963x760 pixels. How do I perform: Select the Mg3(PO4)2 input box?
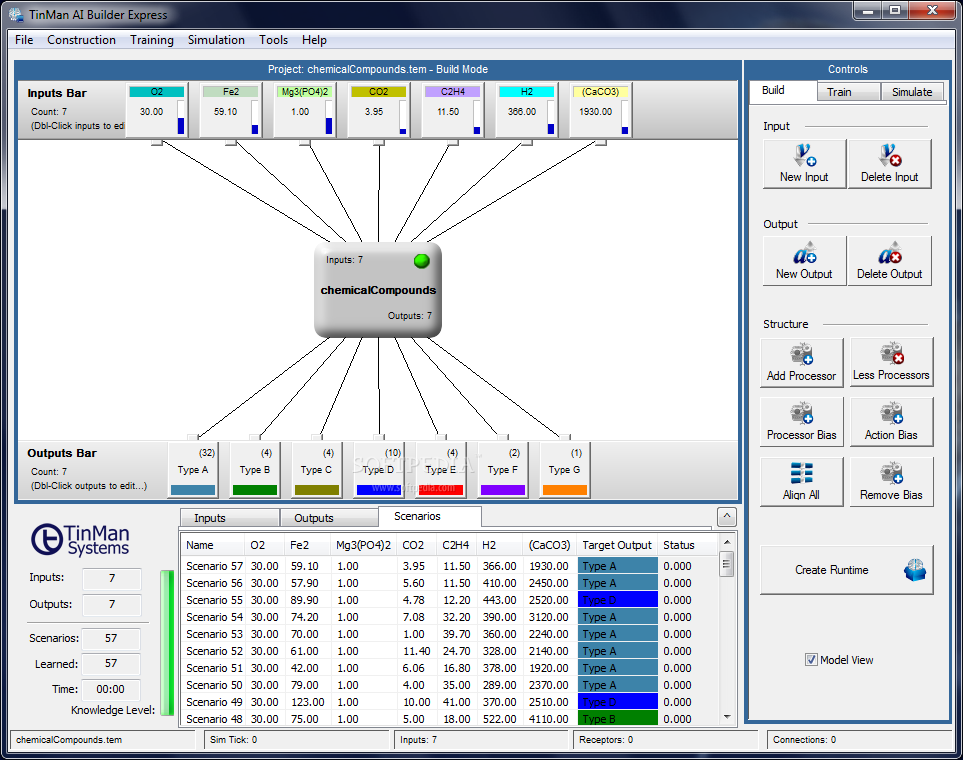(305, 111)
